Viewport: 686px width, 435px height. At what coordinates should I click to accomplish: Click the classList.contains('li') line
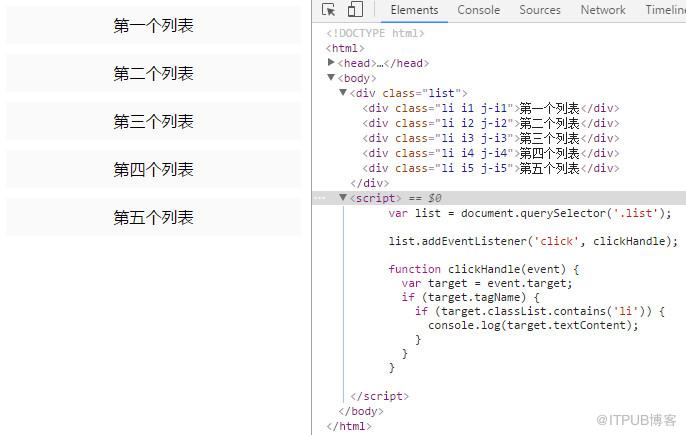click(x=539, y=311)
